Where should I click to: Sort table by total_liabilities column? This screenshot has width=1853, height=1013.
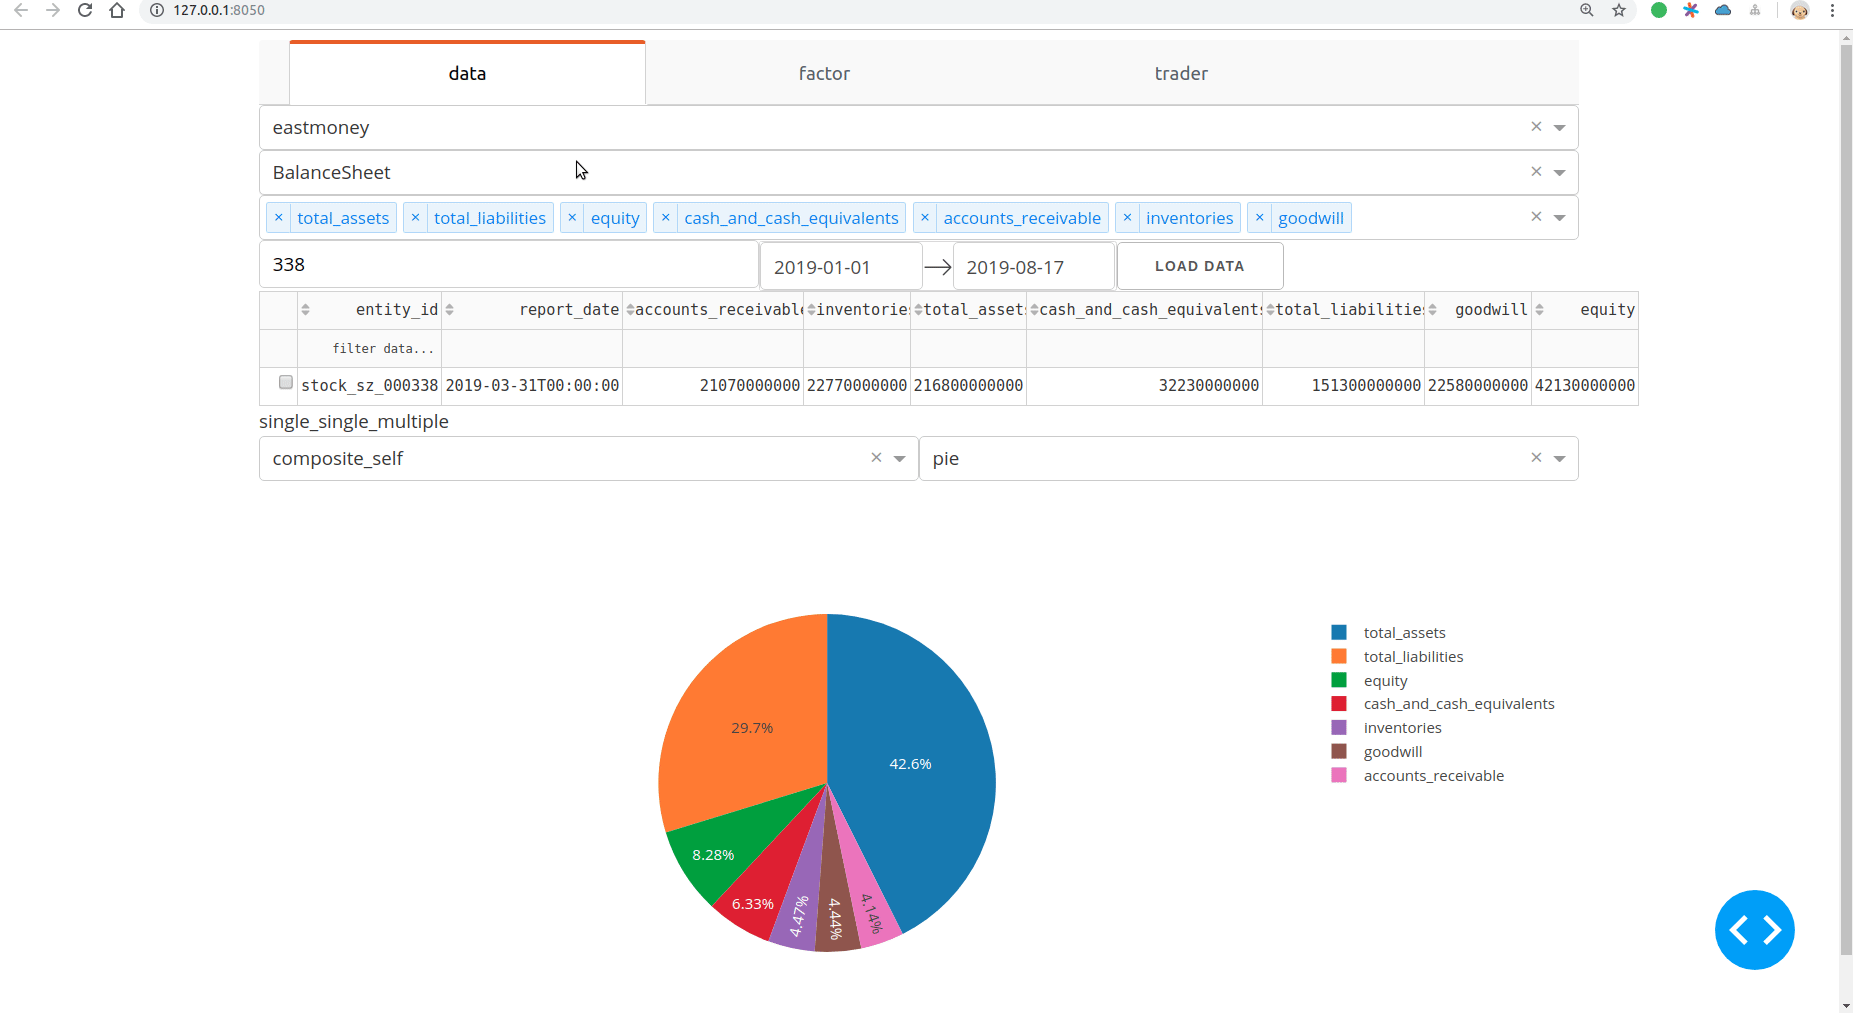click(1270, 310)
